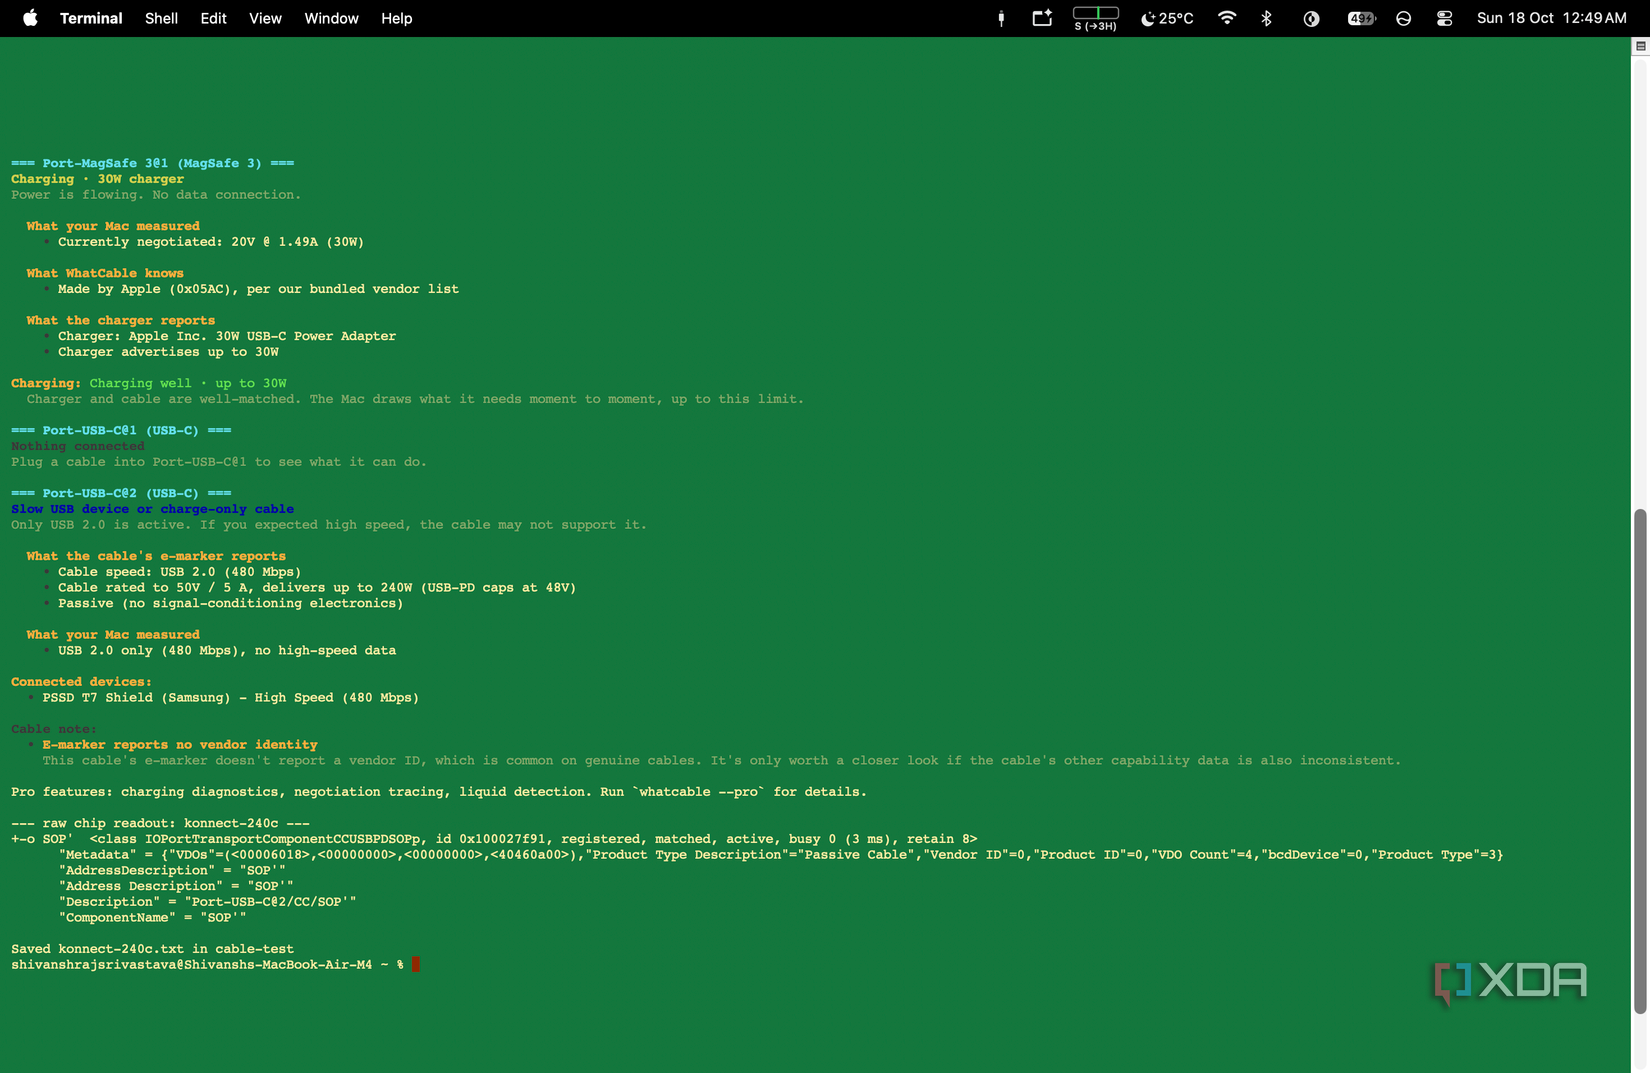
Task: Open the View menu
Action: coord(265,18)
